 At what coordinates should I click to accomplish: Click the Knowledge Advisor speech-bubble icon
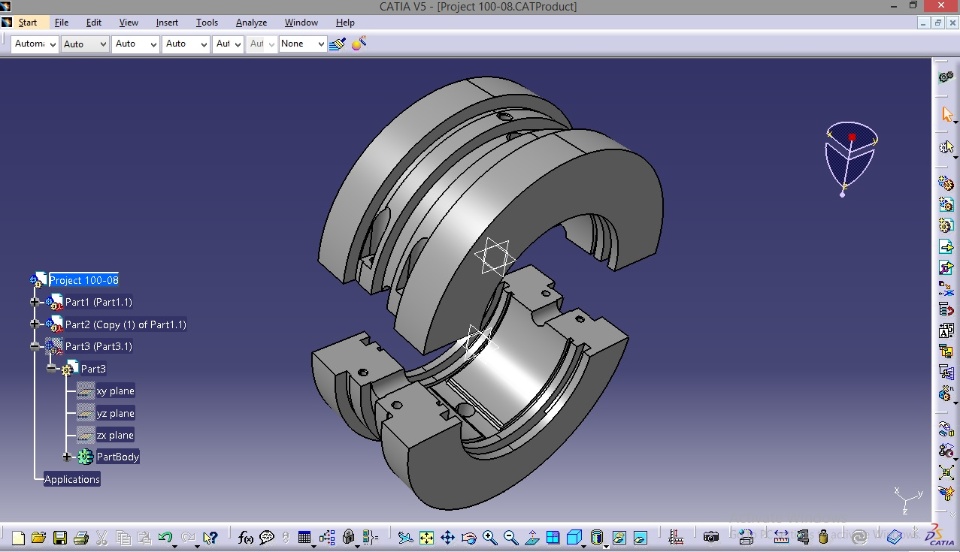coord(266,538)
